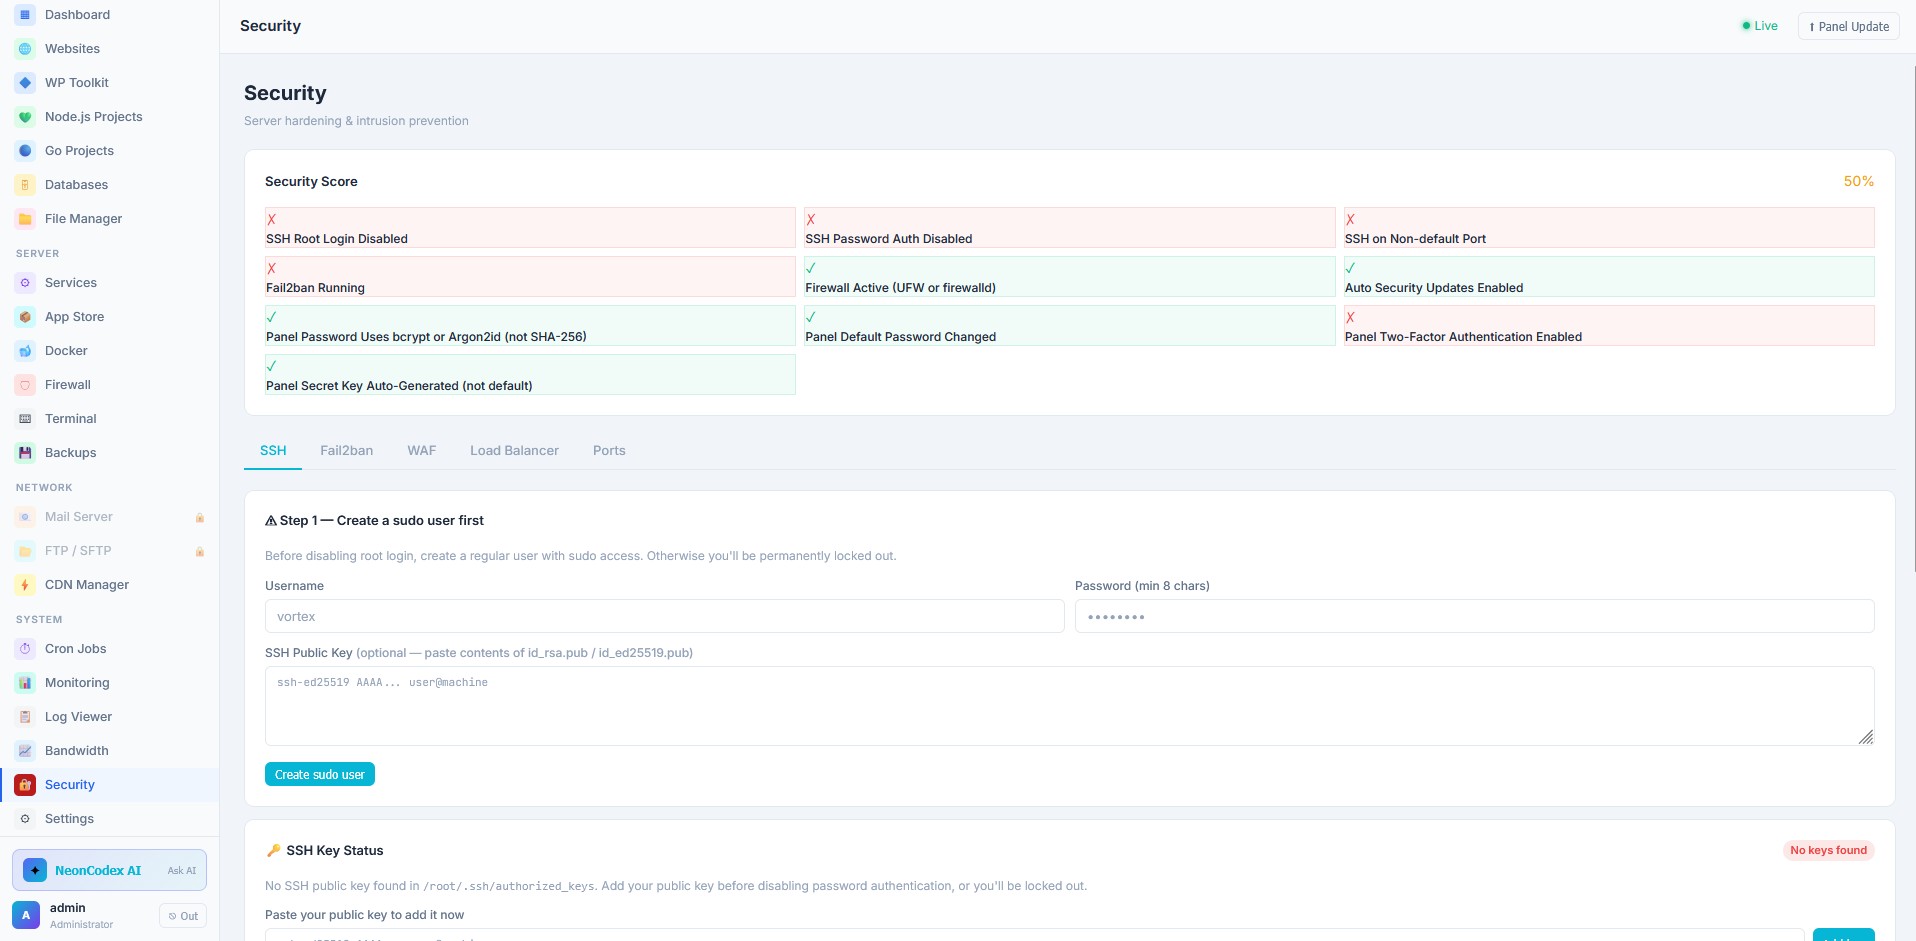Click the Node.js Projects icon
The height and width of the screenshot is (941, 1916).
pos(25,117)
